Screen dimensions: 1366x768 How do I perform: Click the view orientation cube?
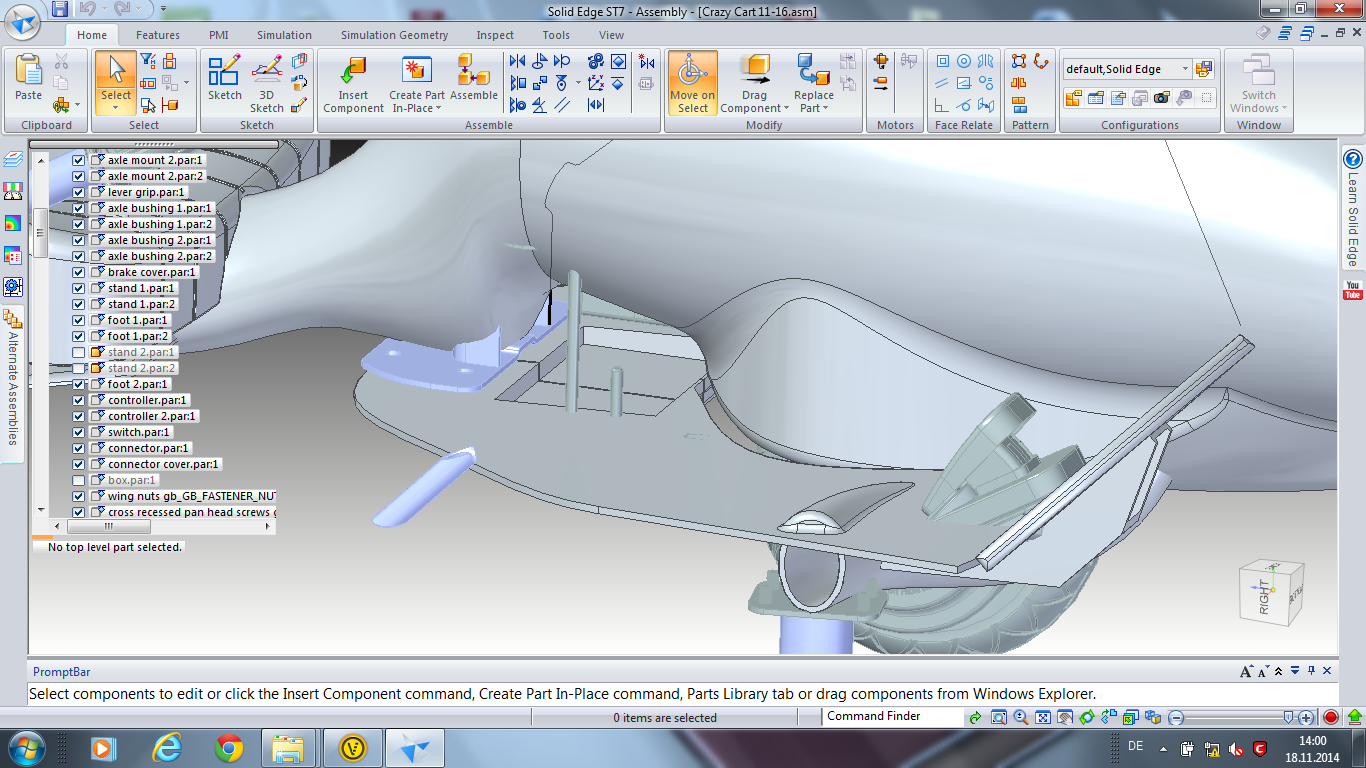pos(1272,593)
